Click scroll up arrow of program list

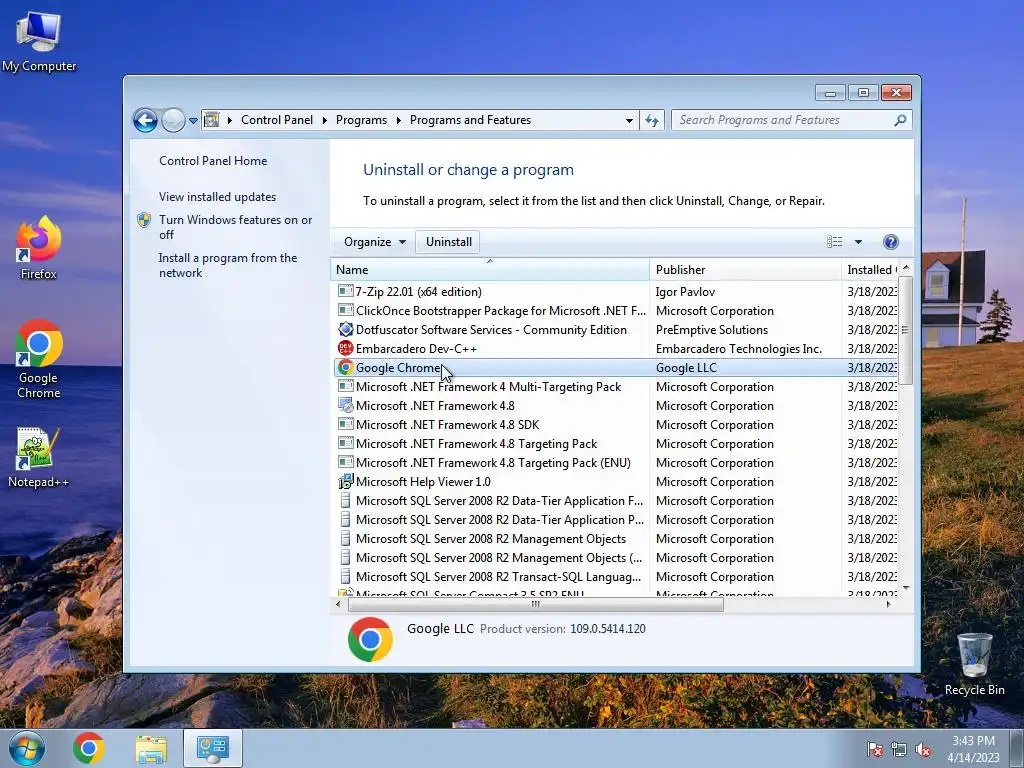tap(905, 267)
